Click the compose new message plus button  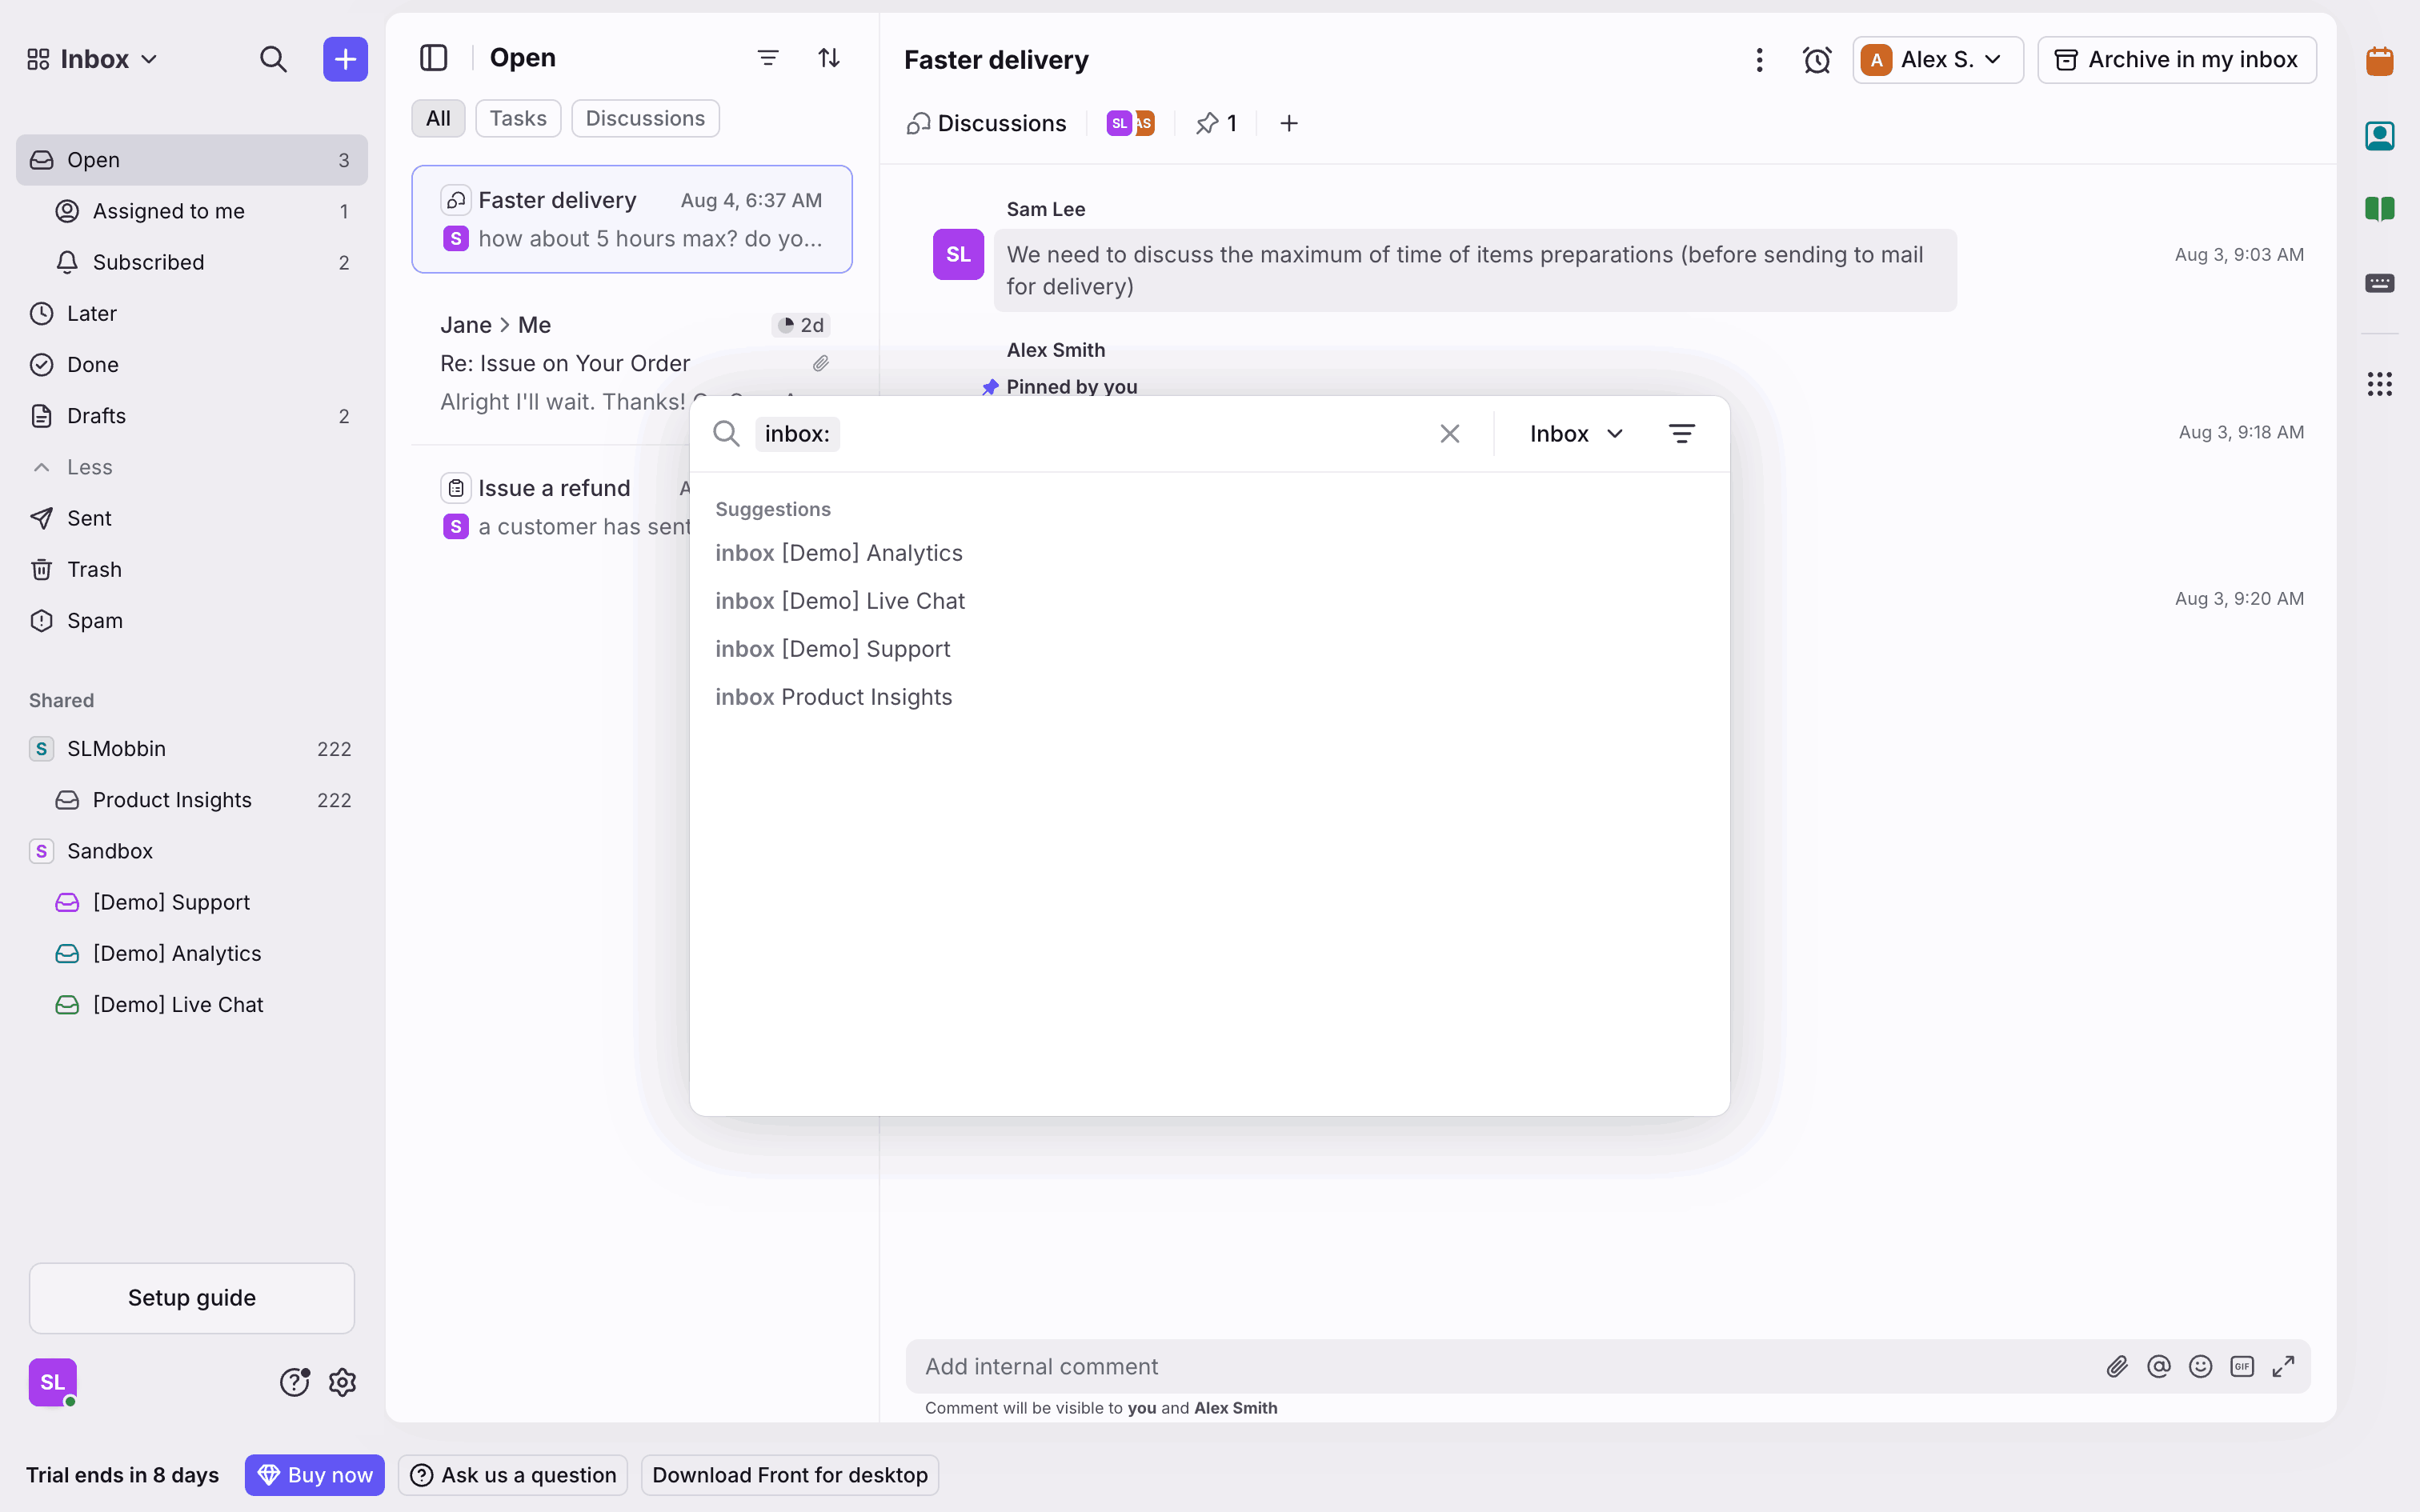345,59
